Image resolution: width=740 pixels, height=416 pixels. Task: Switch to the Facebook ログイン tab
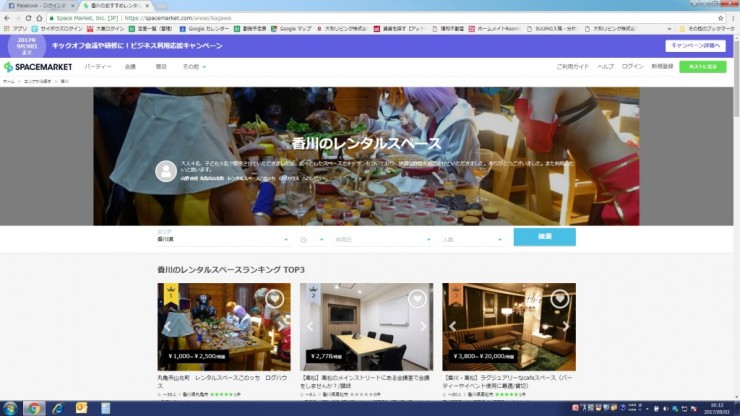[x=40, y=6]
